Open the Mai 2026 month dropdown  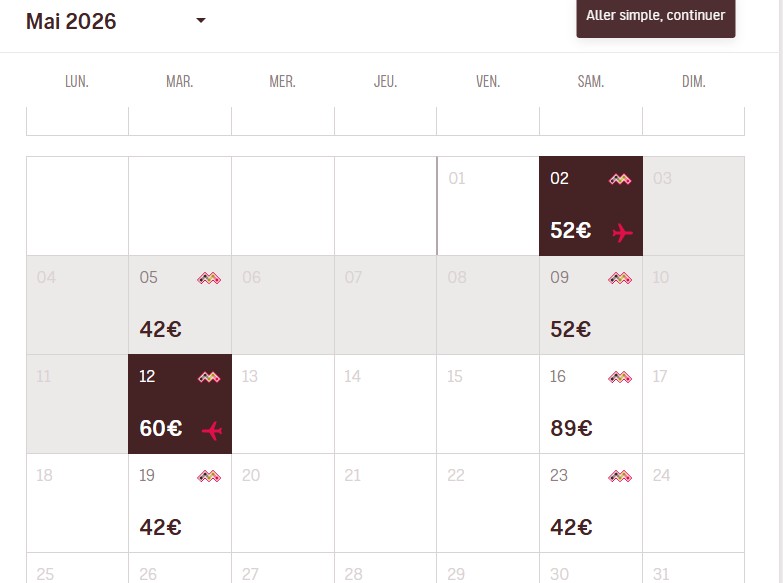click(x=201, y=21)
